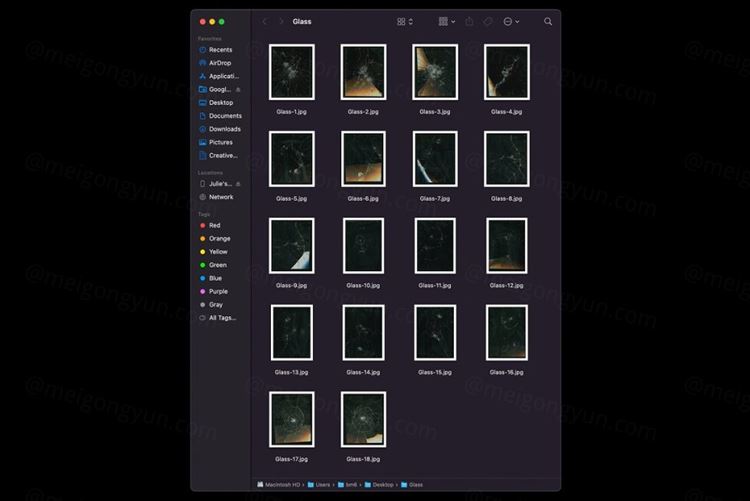Open Recents in the sidebar
The width and height of the screenshot is (750, 501).
click(x=219, y=50)
